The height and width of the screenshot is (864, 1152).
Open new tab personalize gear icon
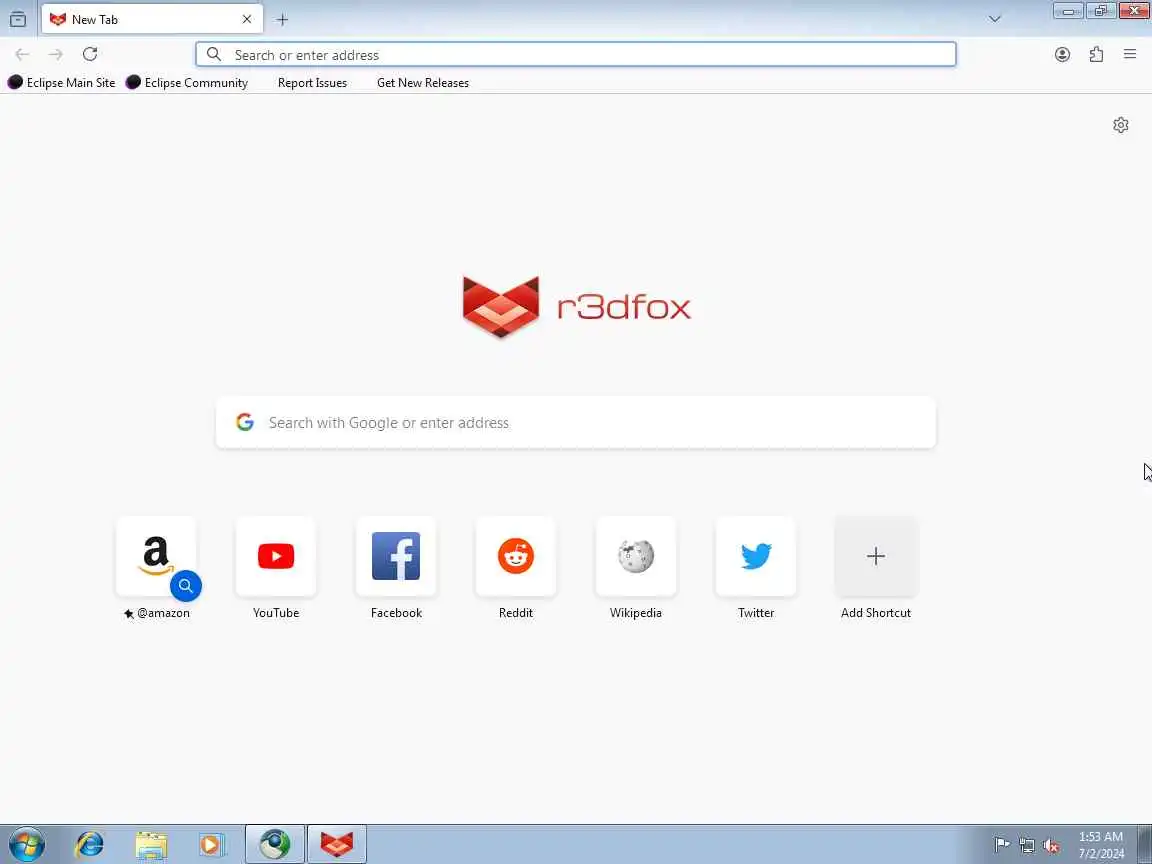[1120, 125]
